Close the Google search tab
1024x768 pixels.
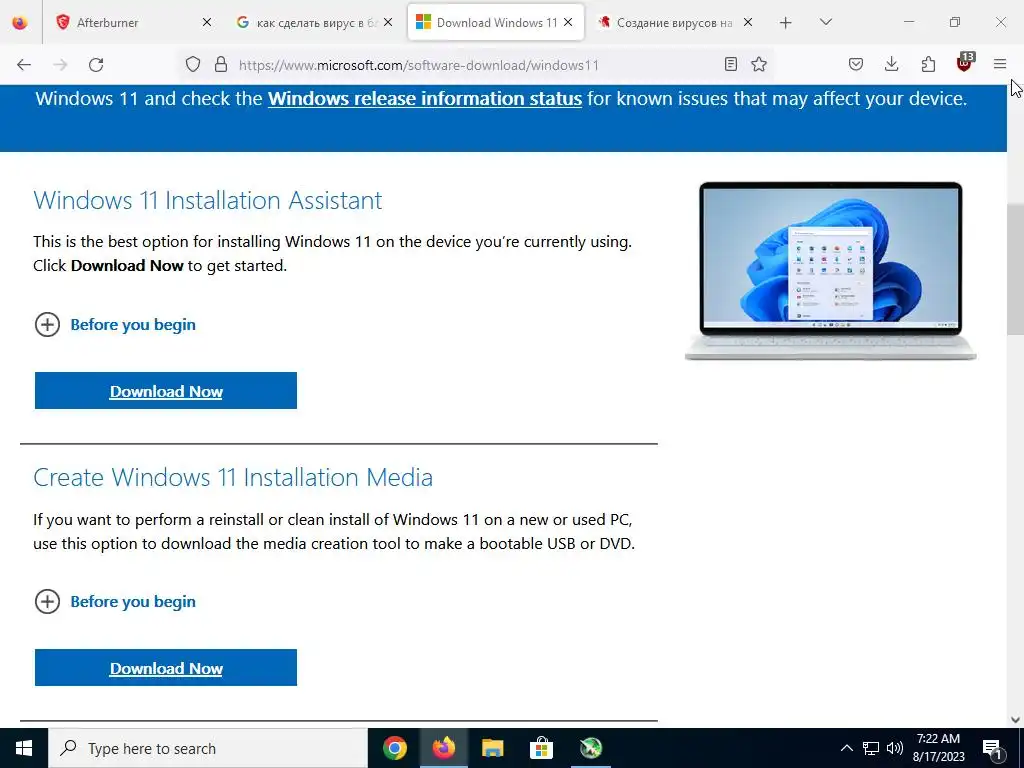point(388,22)
